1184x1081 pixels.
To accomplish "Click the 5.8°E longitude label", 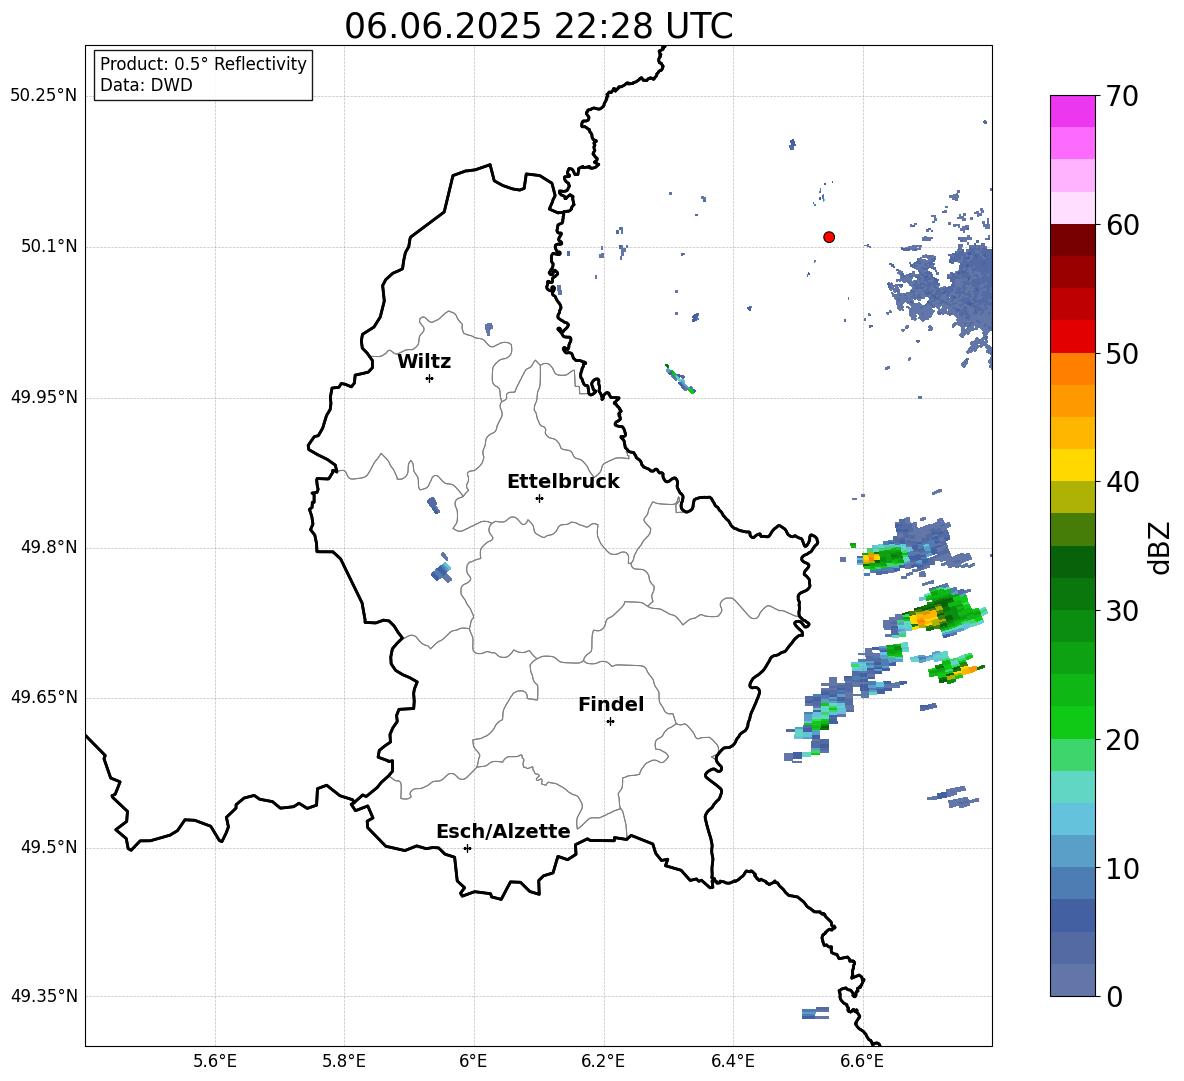I will (344, 1062).
